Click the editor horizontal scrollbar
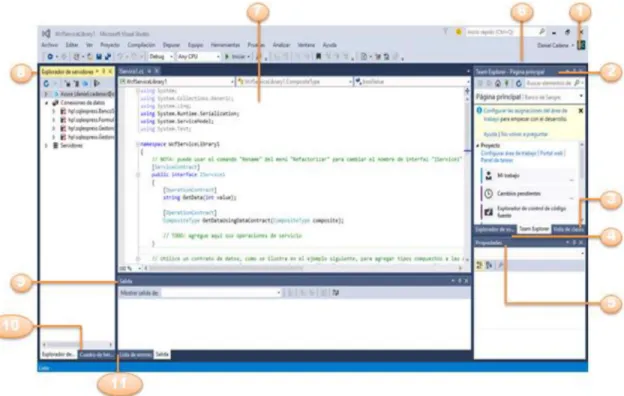 pos(302,268)
